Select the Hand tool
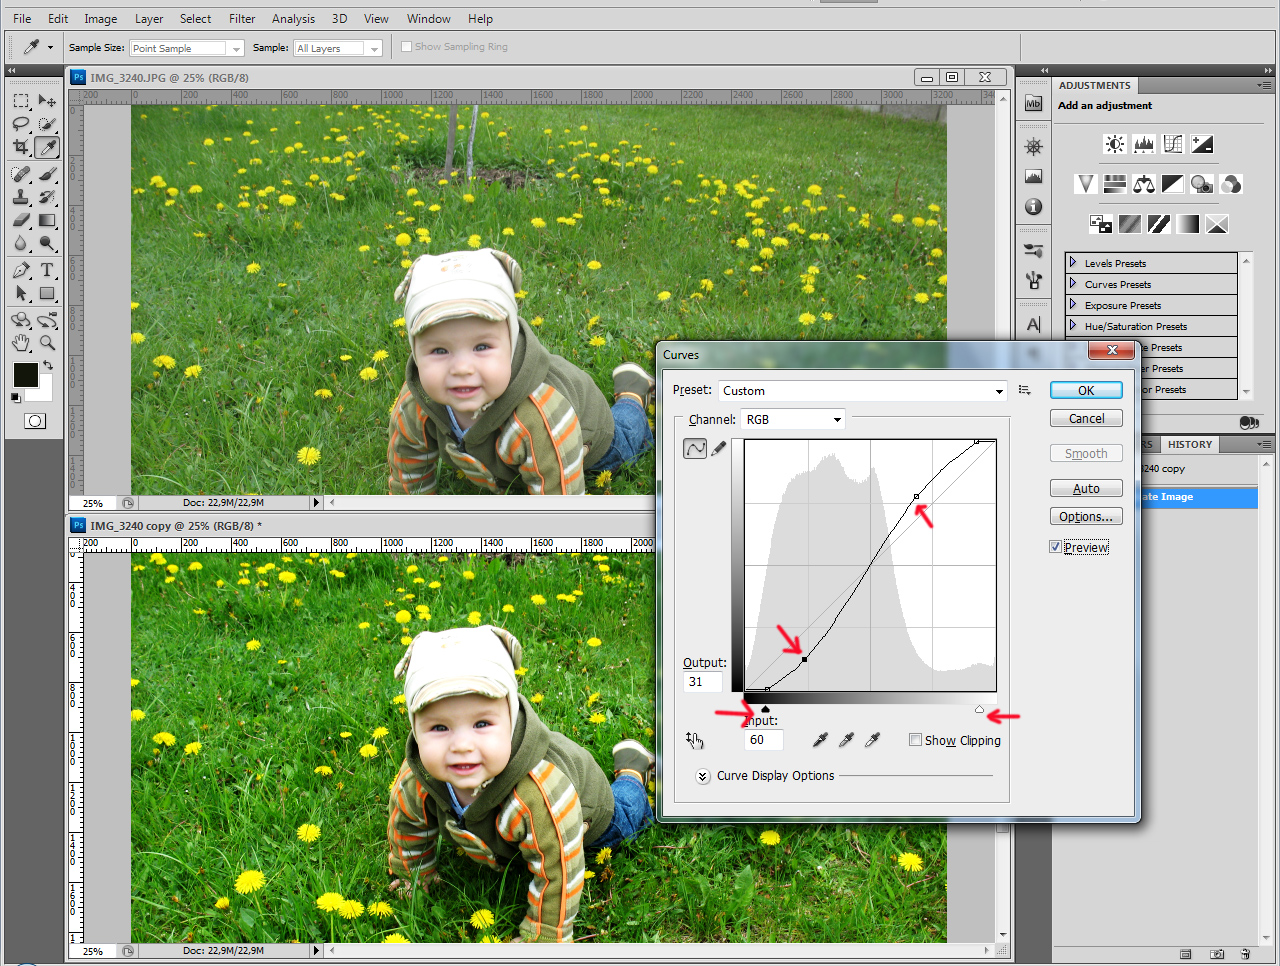The height and width of the screenshot is (966, 1280). [x=21, y=343]
